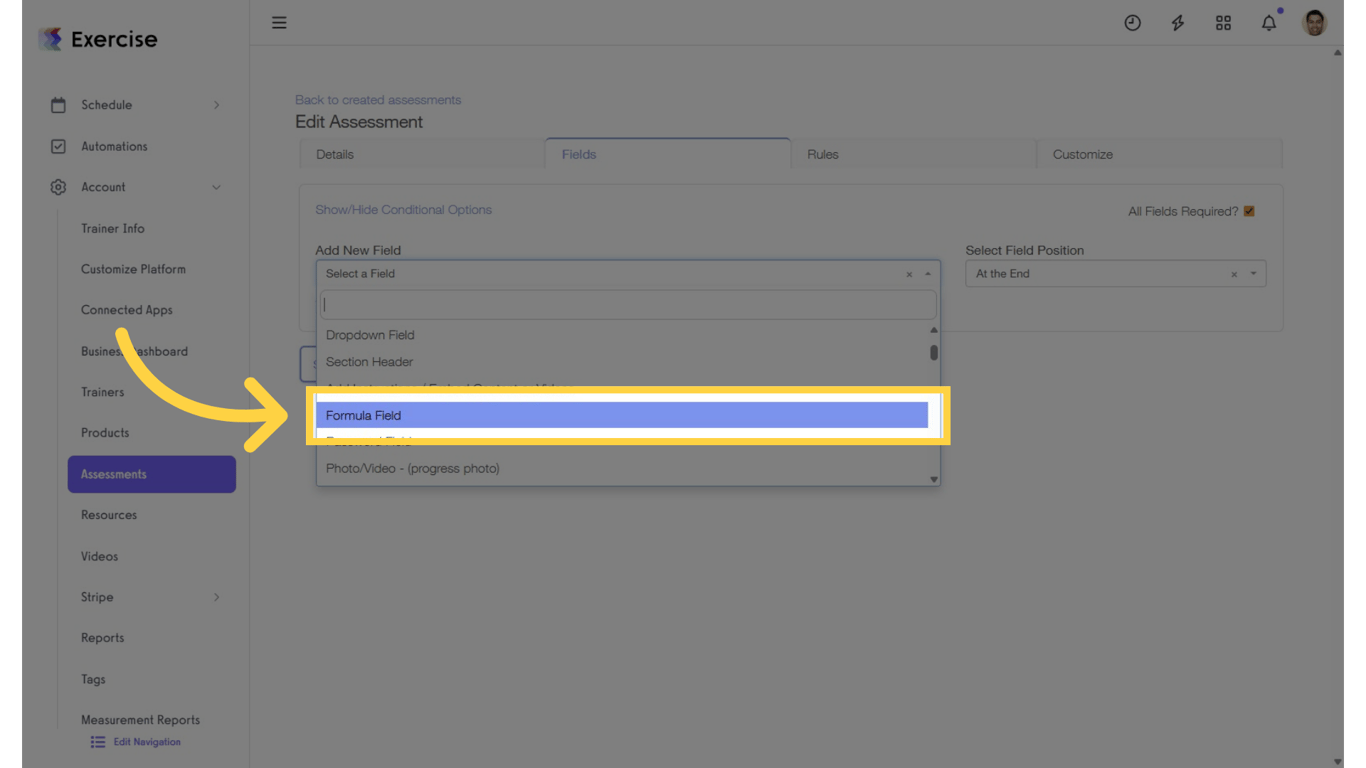Click Show/Hide Conditional Options

[403, 209]
